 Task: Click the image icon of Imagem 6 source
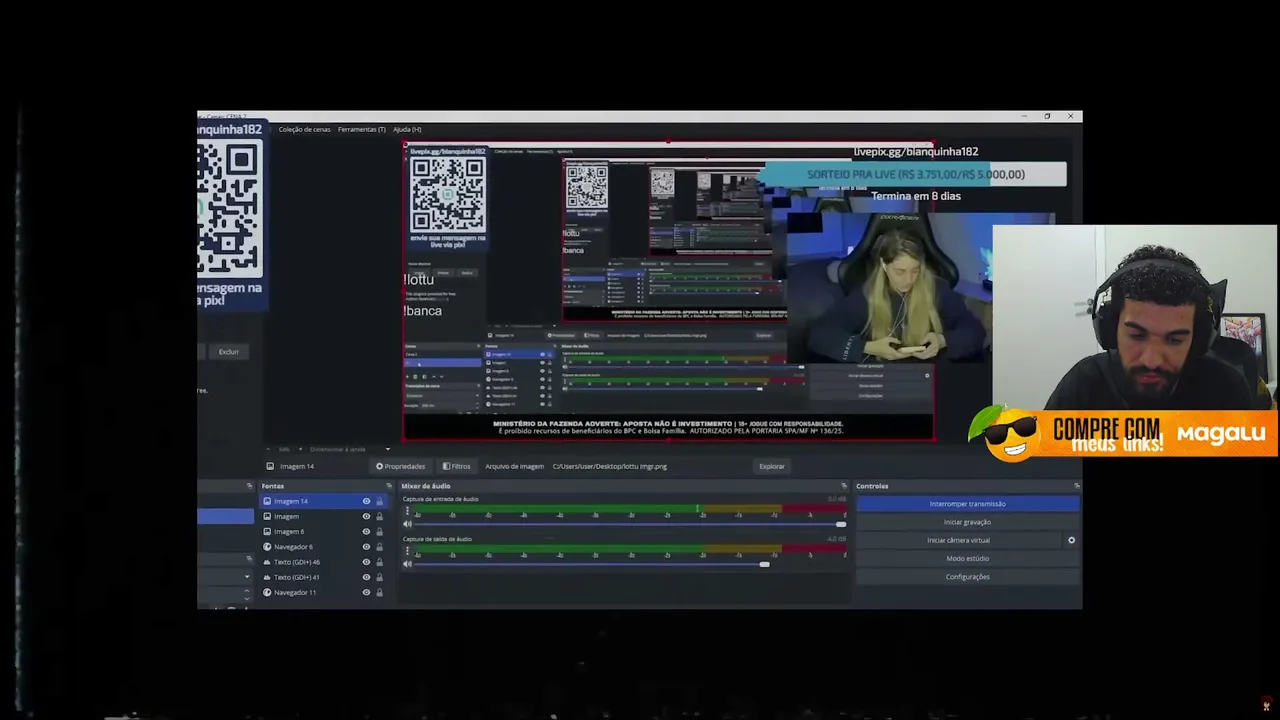[267, 531]
